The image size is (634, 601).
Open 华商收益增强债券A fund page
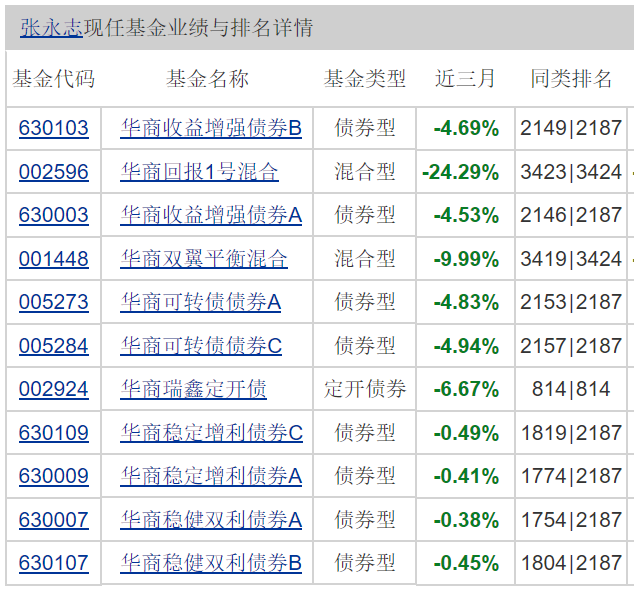click(x=211, y=215)
